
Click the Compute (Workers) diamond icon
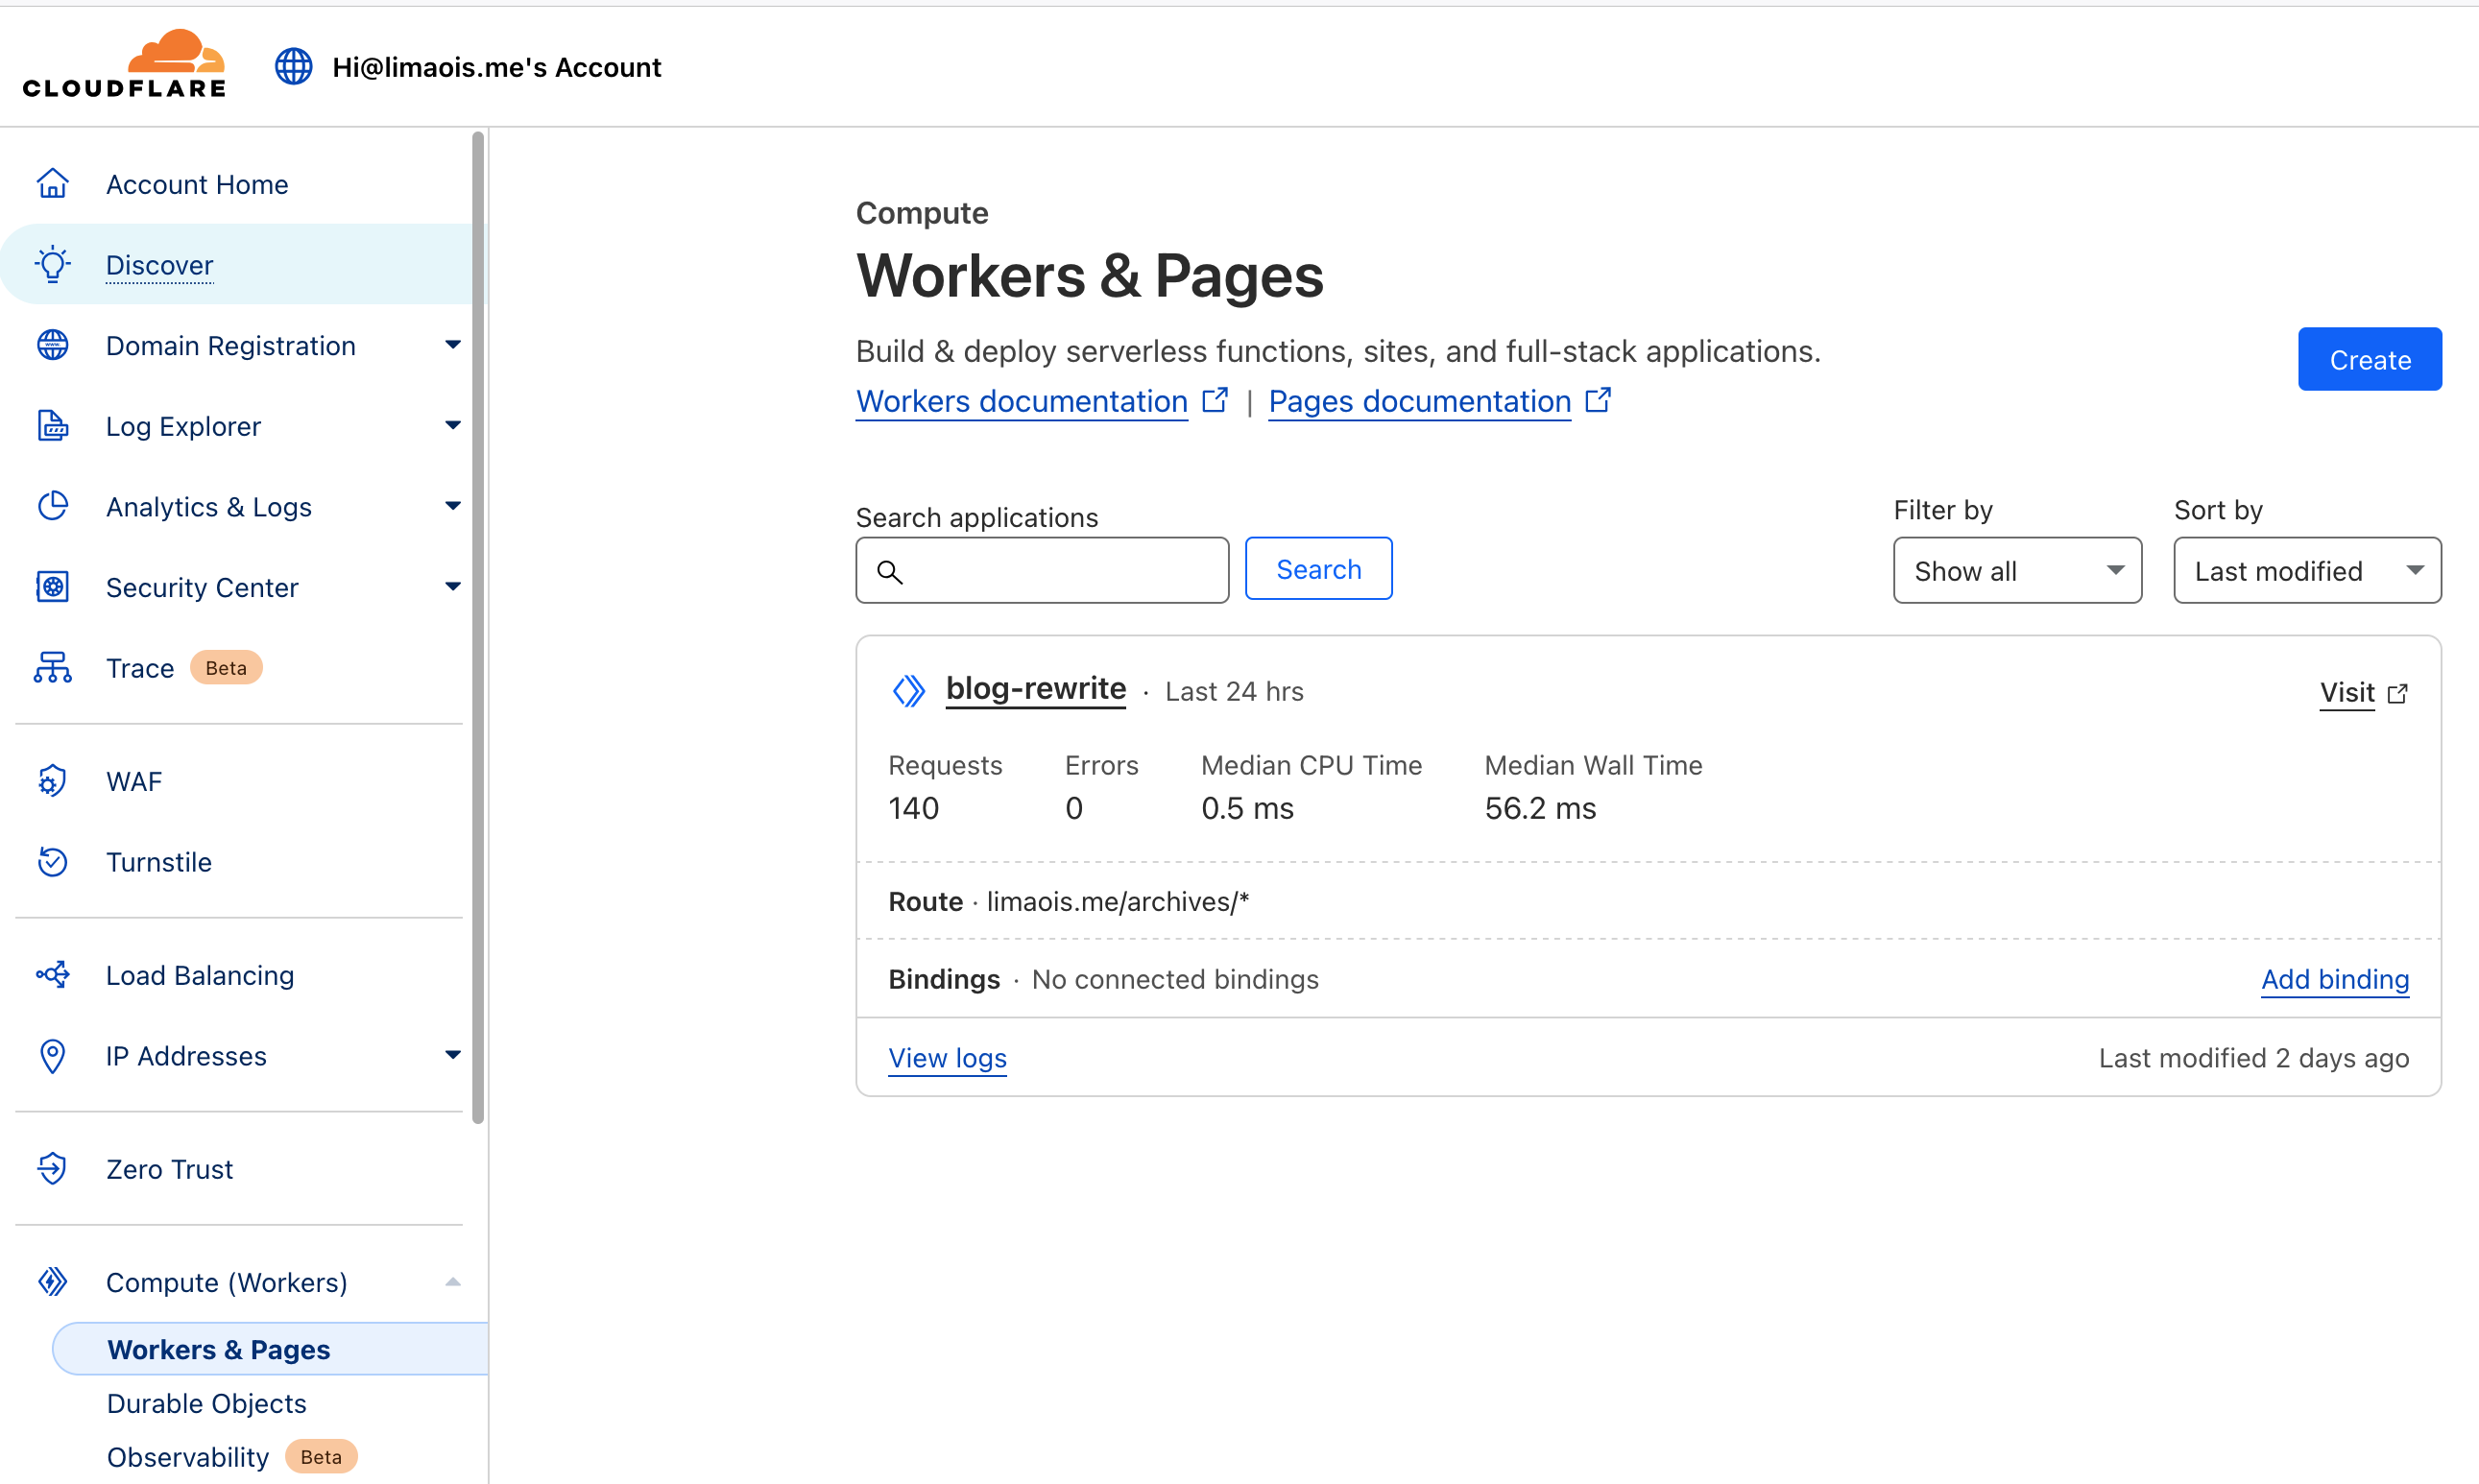pos(52,1281)
